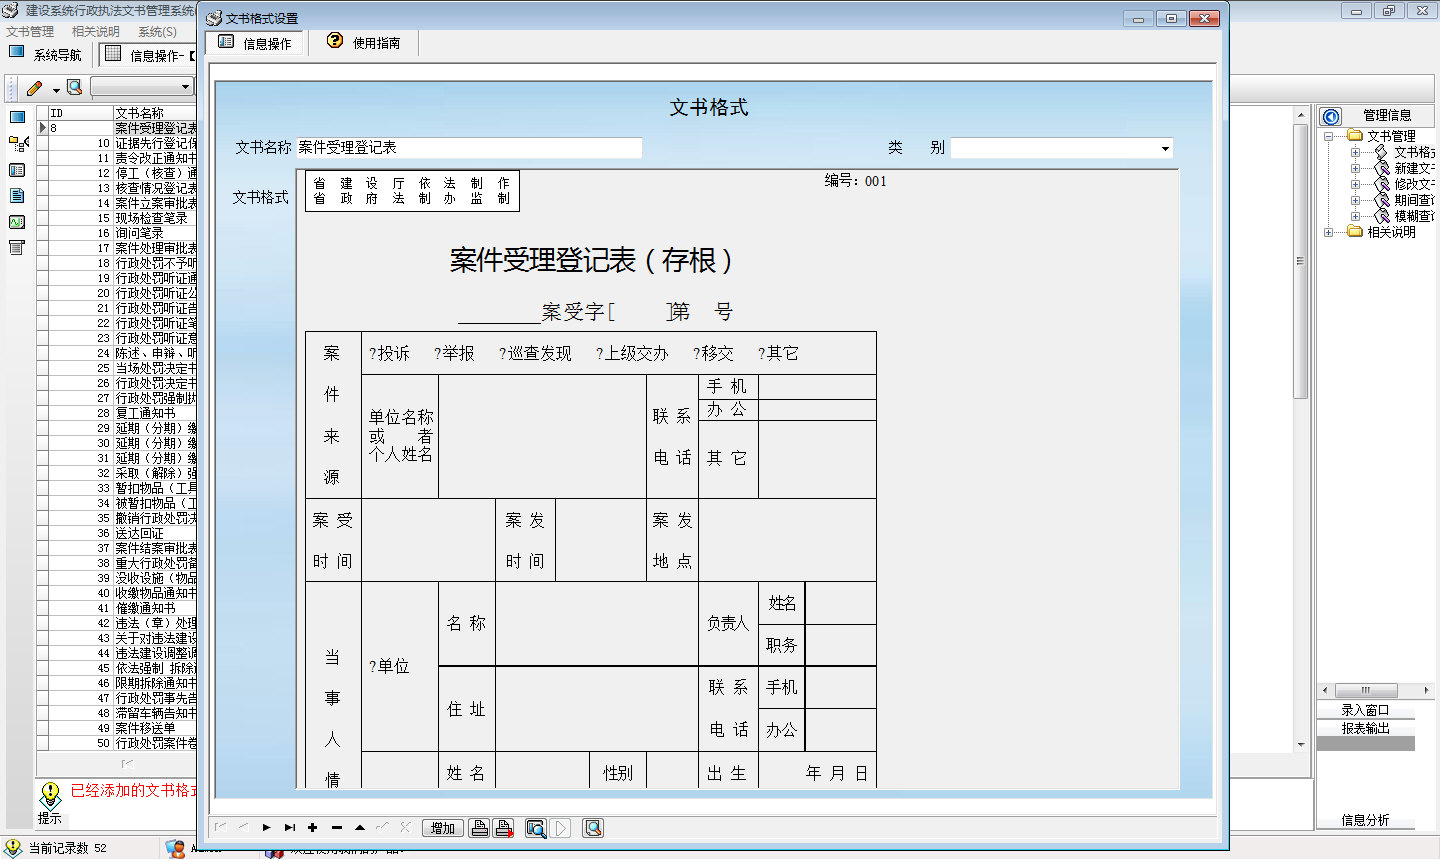Click the form layout icon in the left sidebar

(17, 170)
